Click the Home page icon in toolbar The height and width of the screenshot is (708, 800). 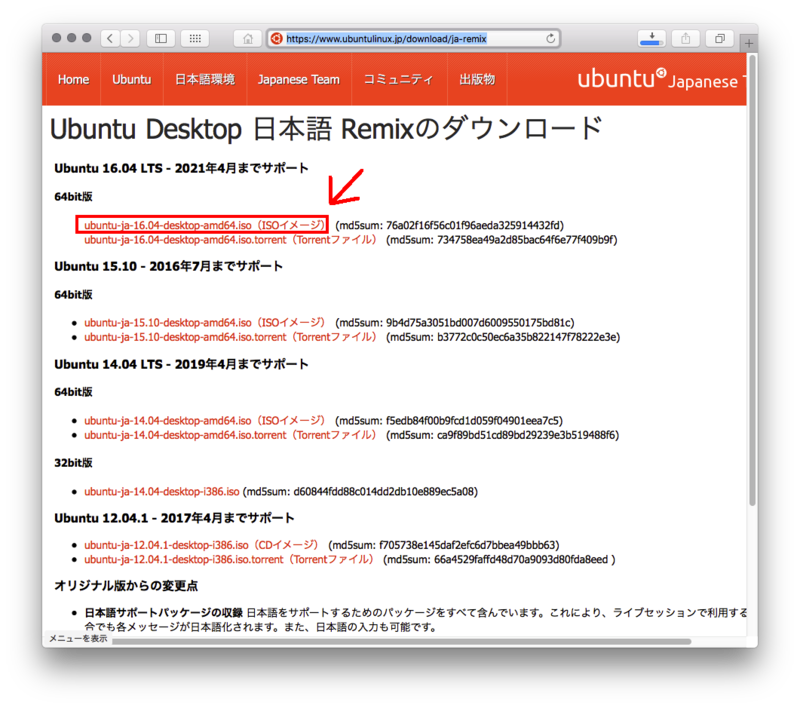[x=248, y=39]
